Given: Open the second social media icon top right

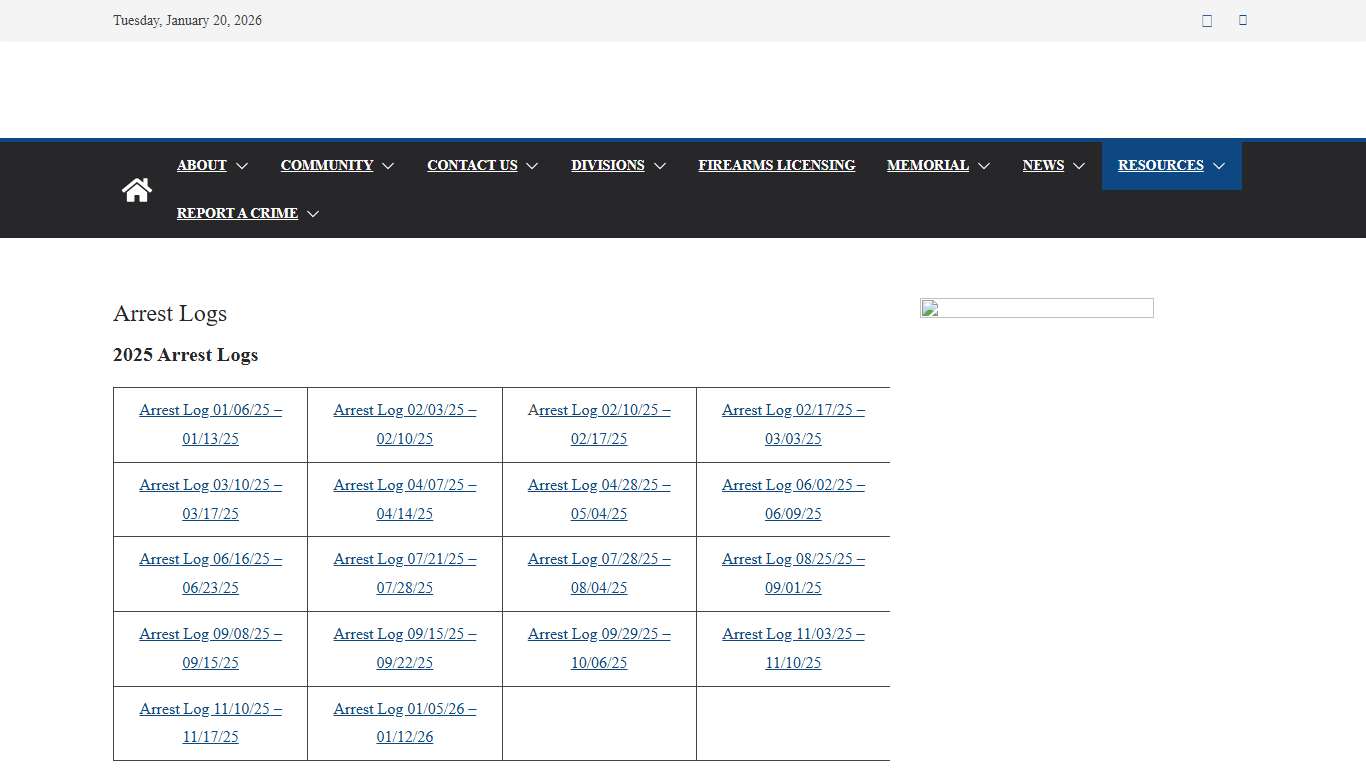Looking at the screenshot, I should coord(1242,20).
